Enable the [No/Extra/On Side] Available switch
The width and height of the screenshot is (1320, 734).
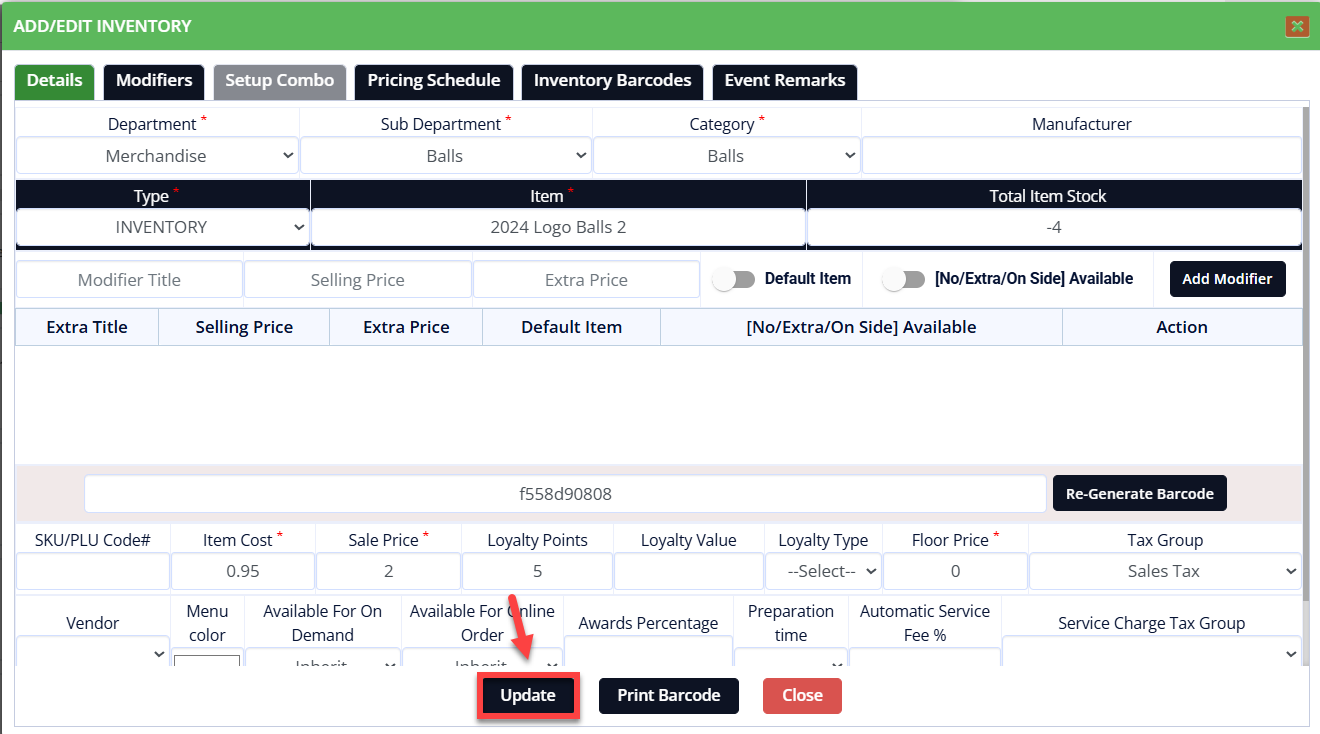[904, 280]
